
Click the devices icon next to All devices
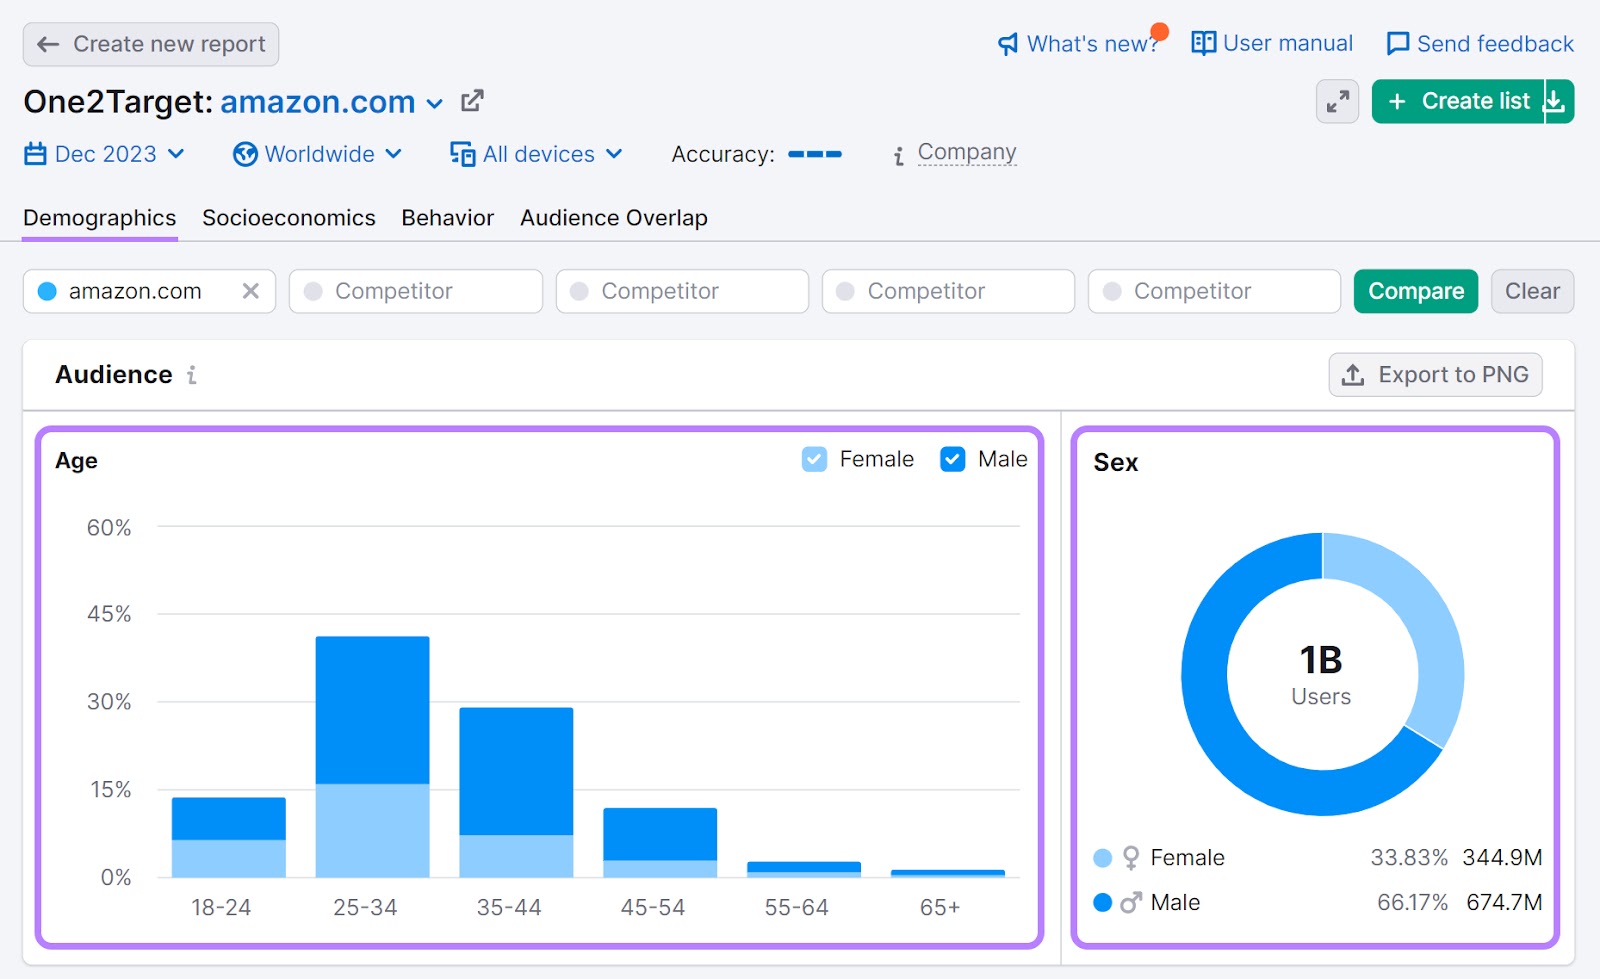click(x=462, y=154)
